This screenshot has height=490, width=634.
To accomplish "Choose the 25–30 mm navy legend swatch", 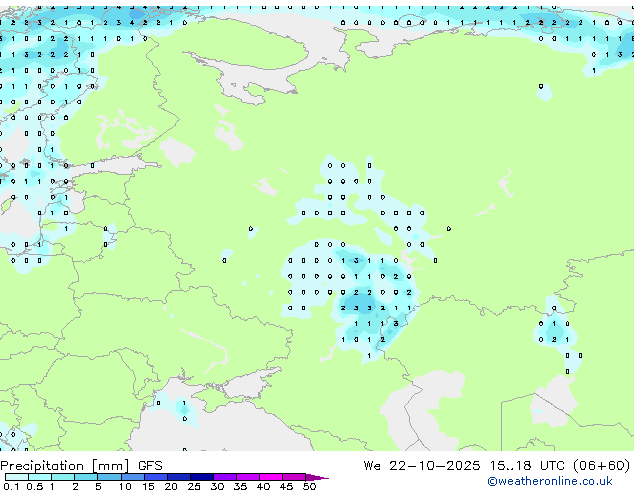I will [x=202, y=477].
